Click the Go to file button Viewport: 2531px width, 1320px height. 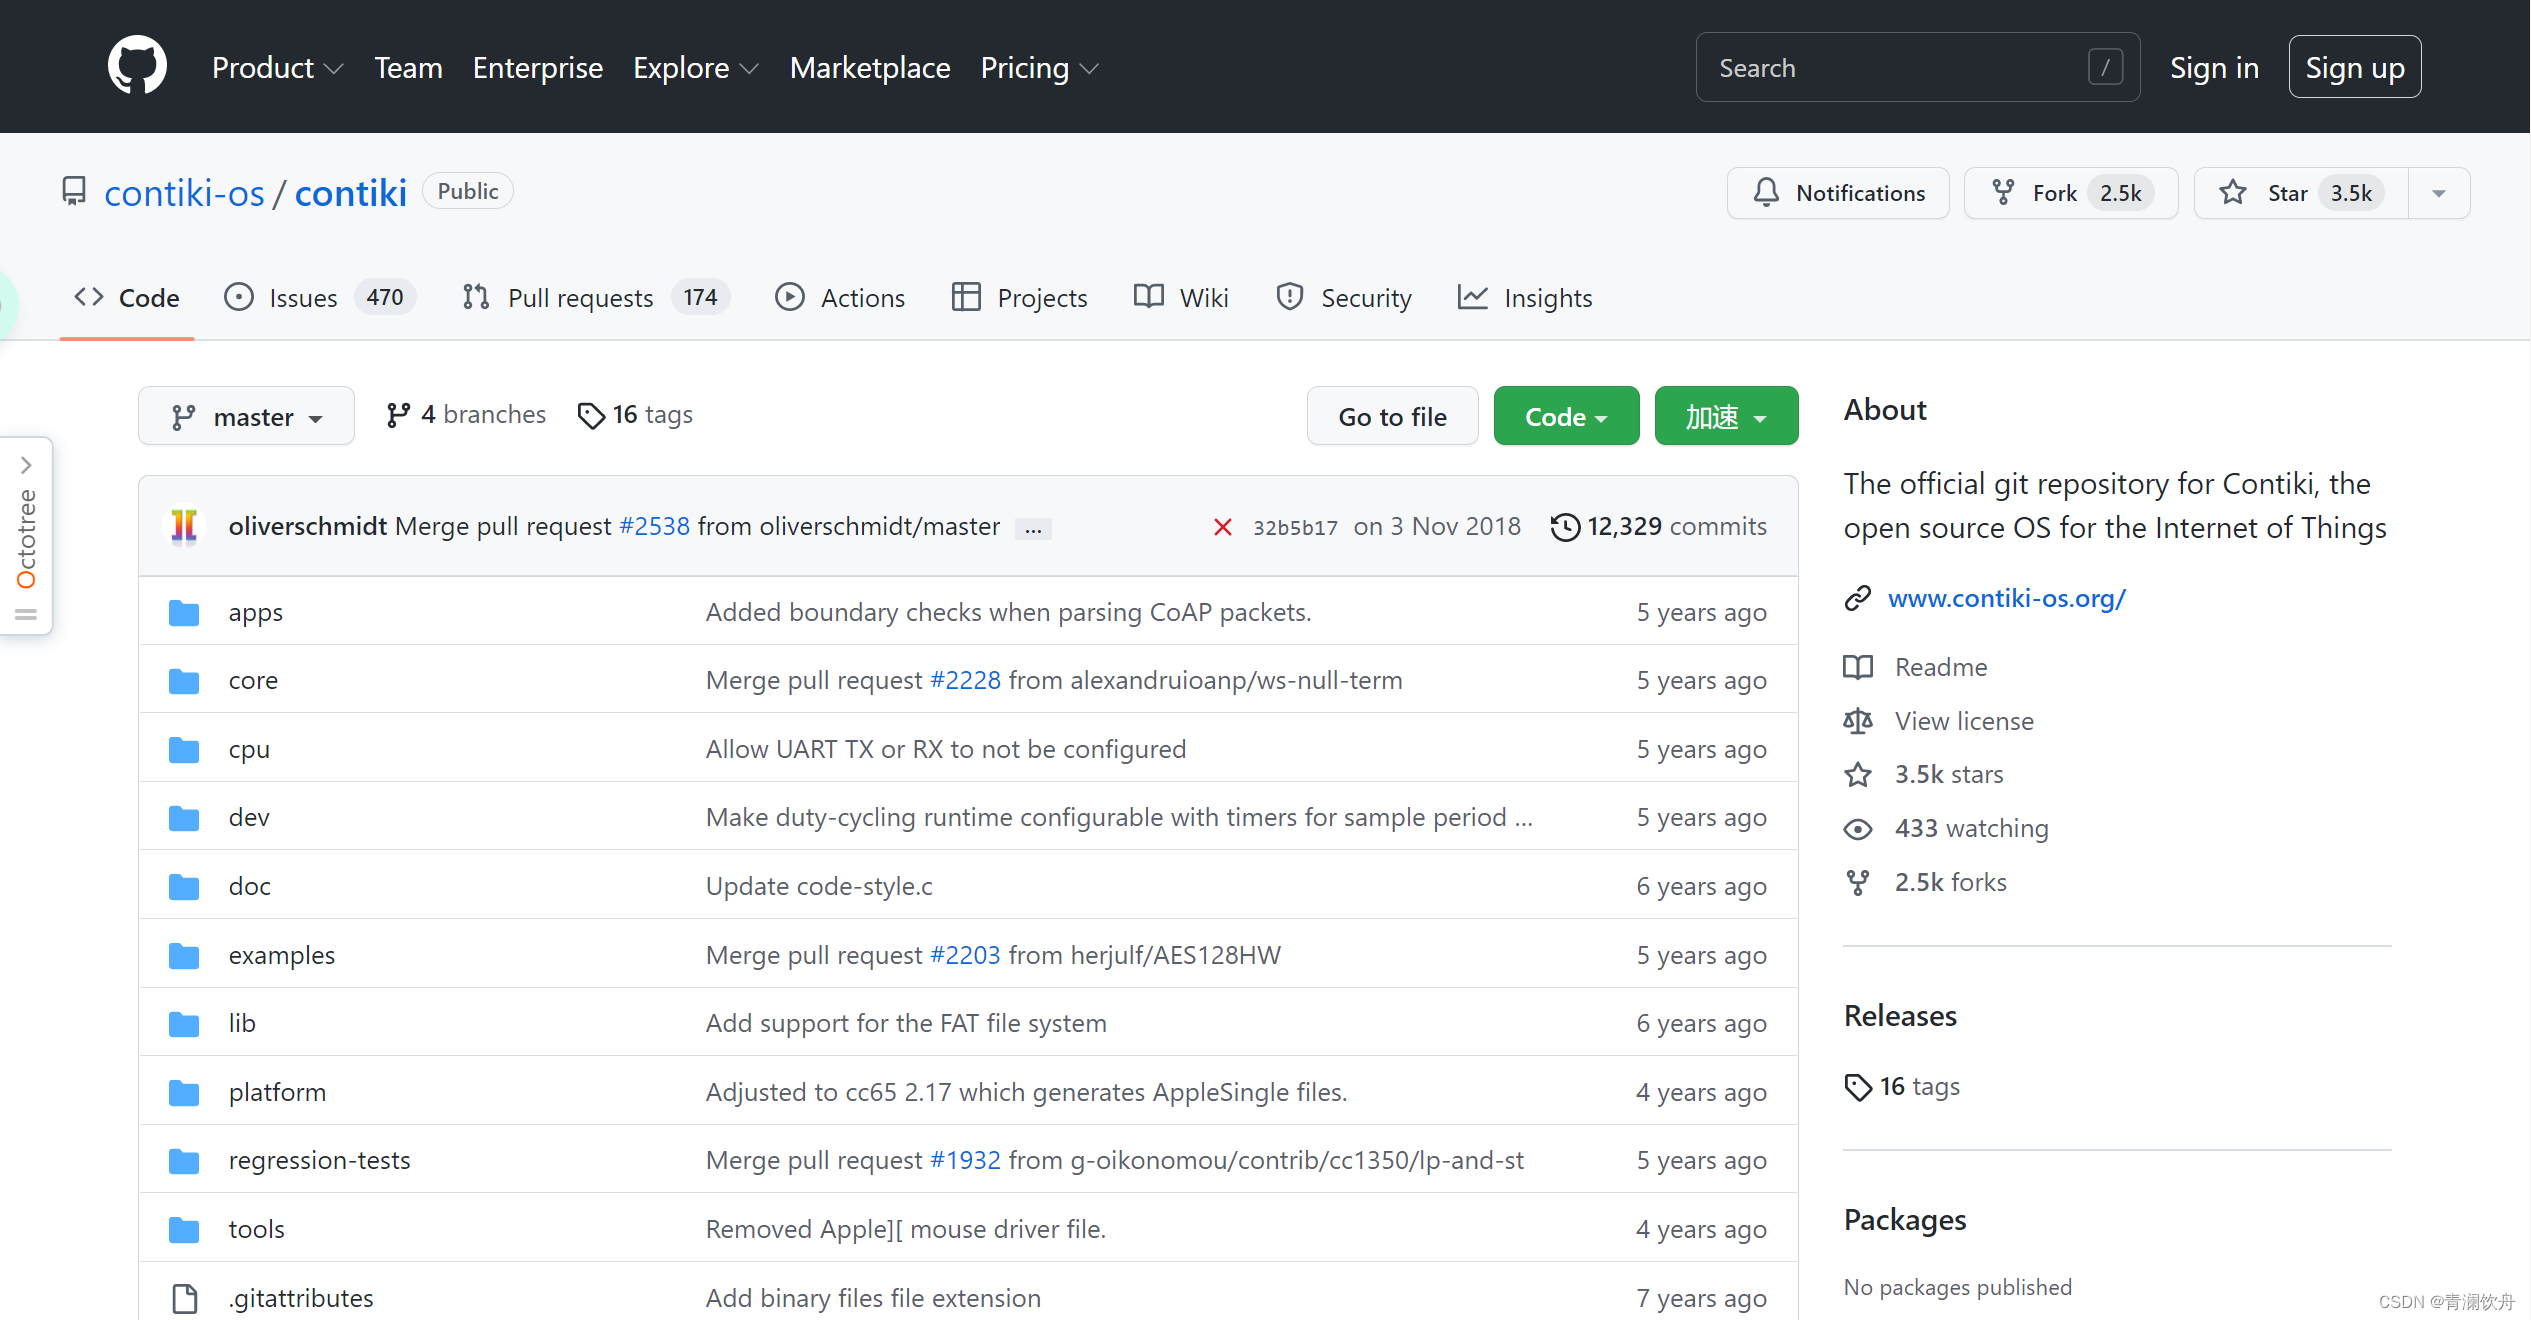coord(1391,416)
